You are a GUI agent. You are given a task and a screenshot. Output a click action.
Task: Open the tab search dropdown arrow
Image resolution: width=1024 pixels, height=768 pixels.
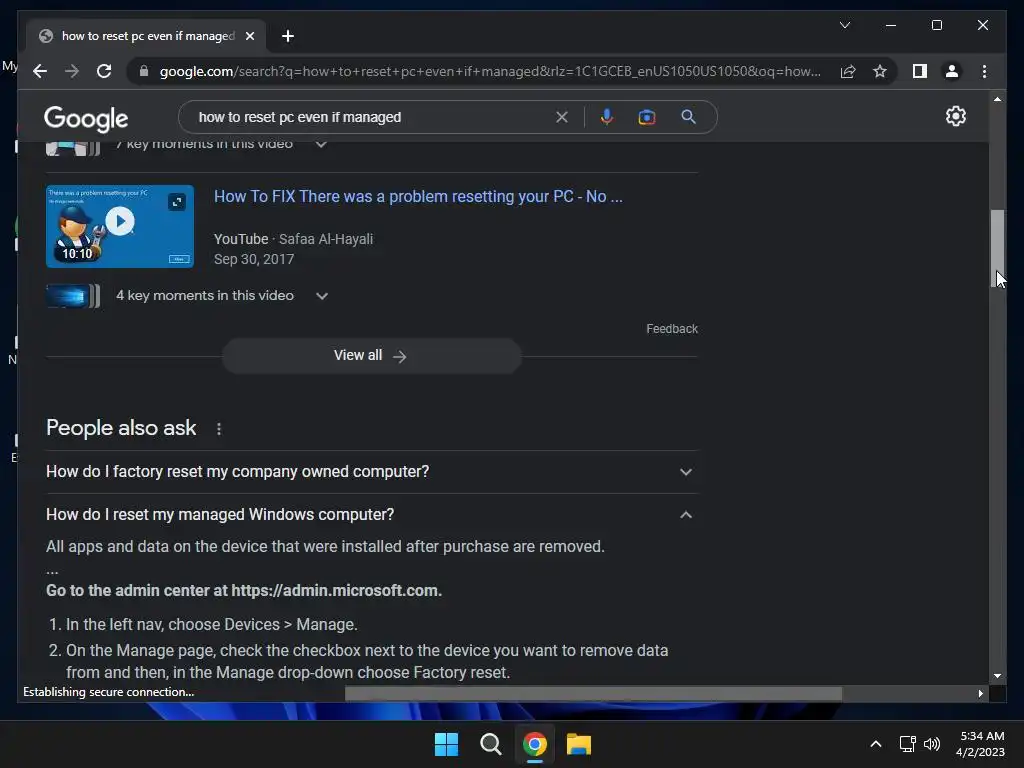pyautogui.click(x=844, y=25)
